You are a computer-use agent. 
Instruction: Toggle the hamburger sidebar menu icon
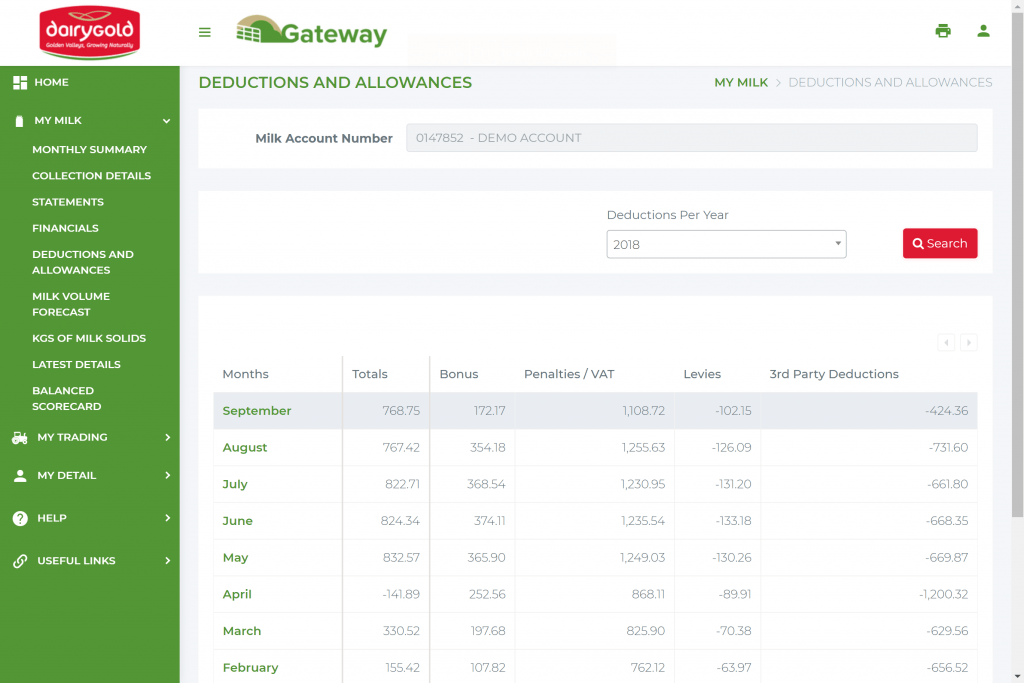(204, 32)
